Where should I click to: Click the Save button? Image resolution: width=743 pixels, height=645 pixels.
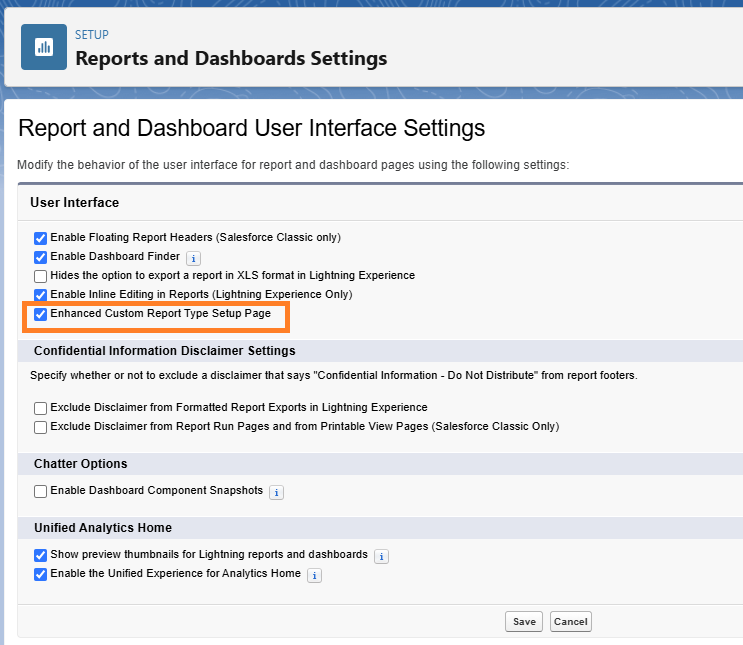coord(524,621)
